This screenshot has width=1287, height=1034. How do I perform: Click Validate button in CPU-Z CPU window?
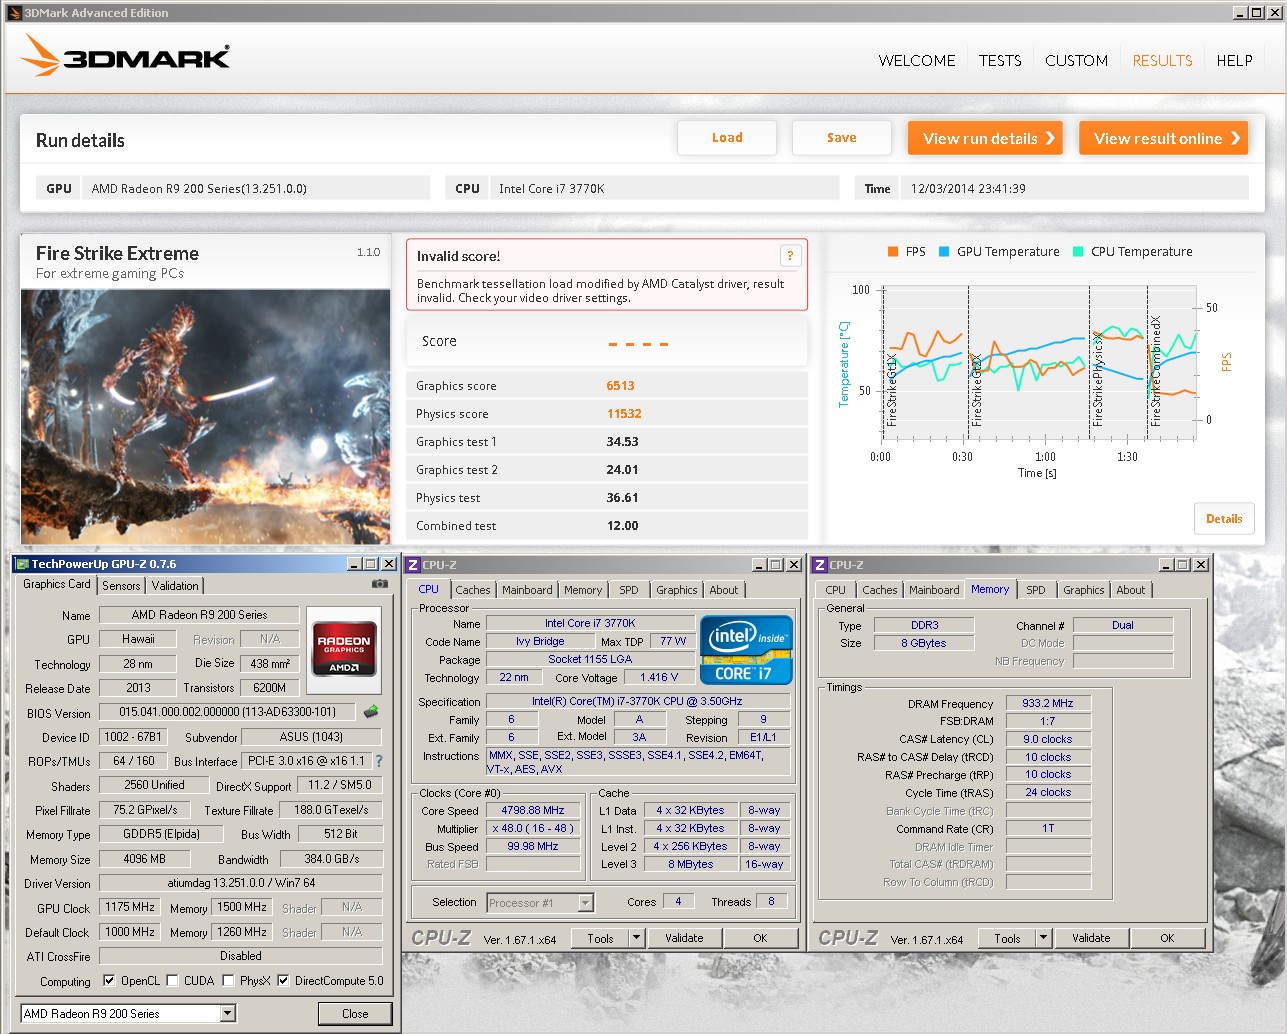click(684, 938)
